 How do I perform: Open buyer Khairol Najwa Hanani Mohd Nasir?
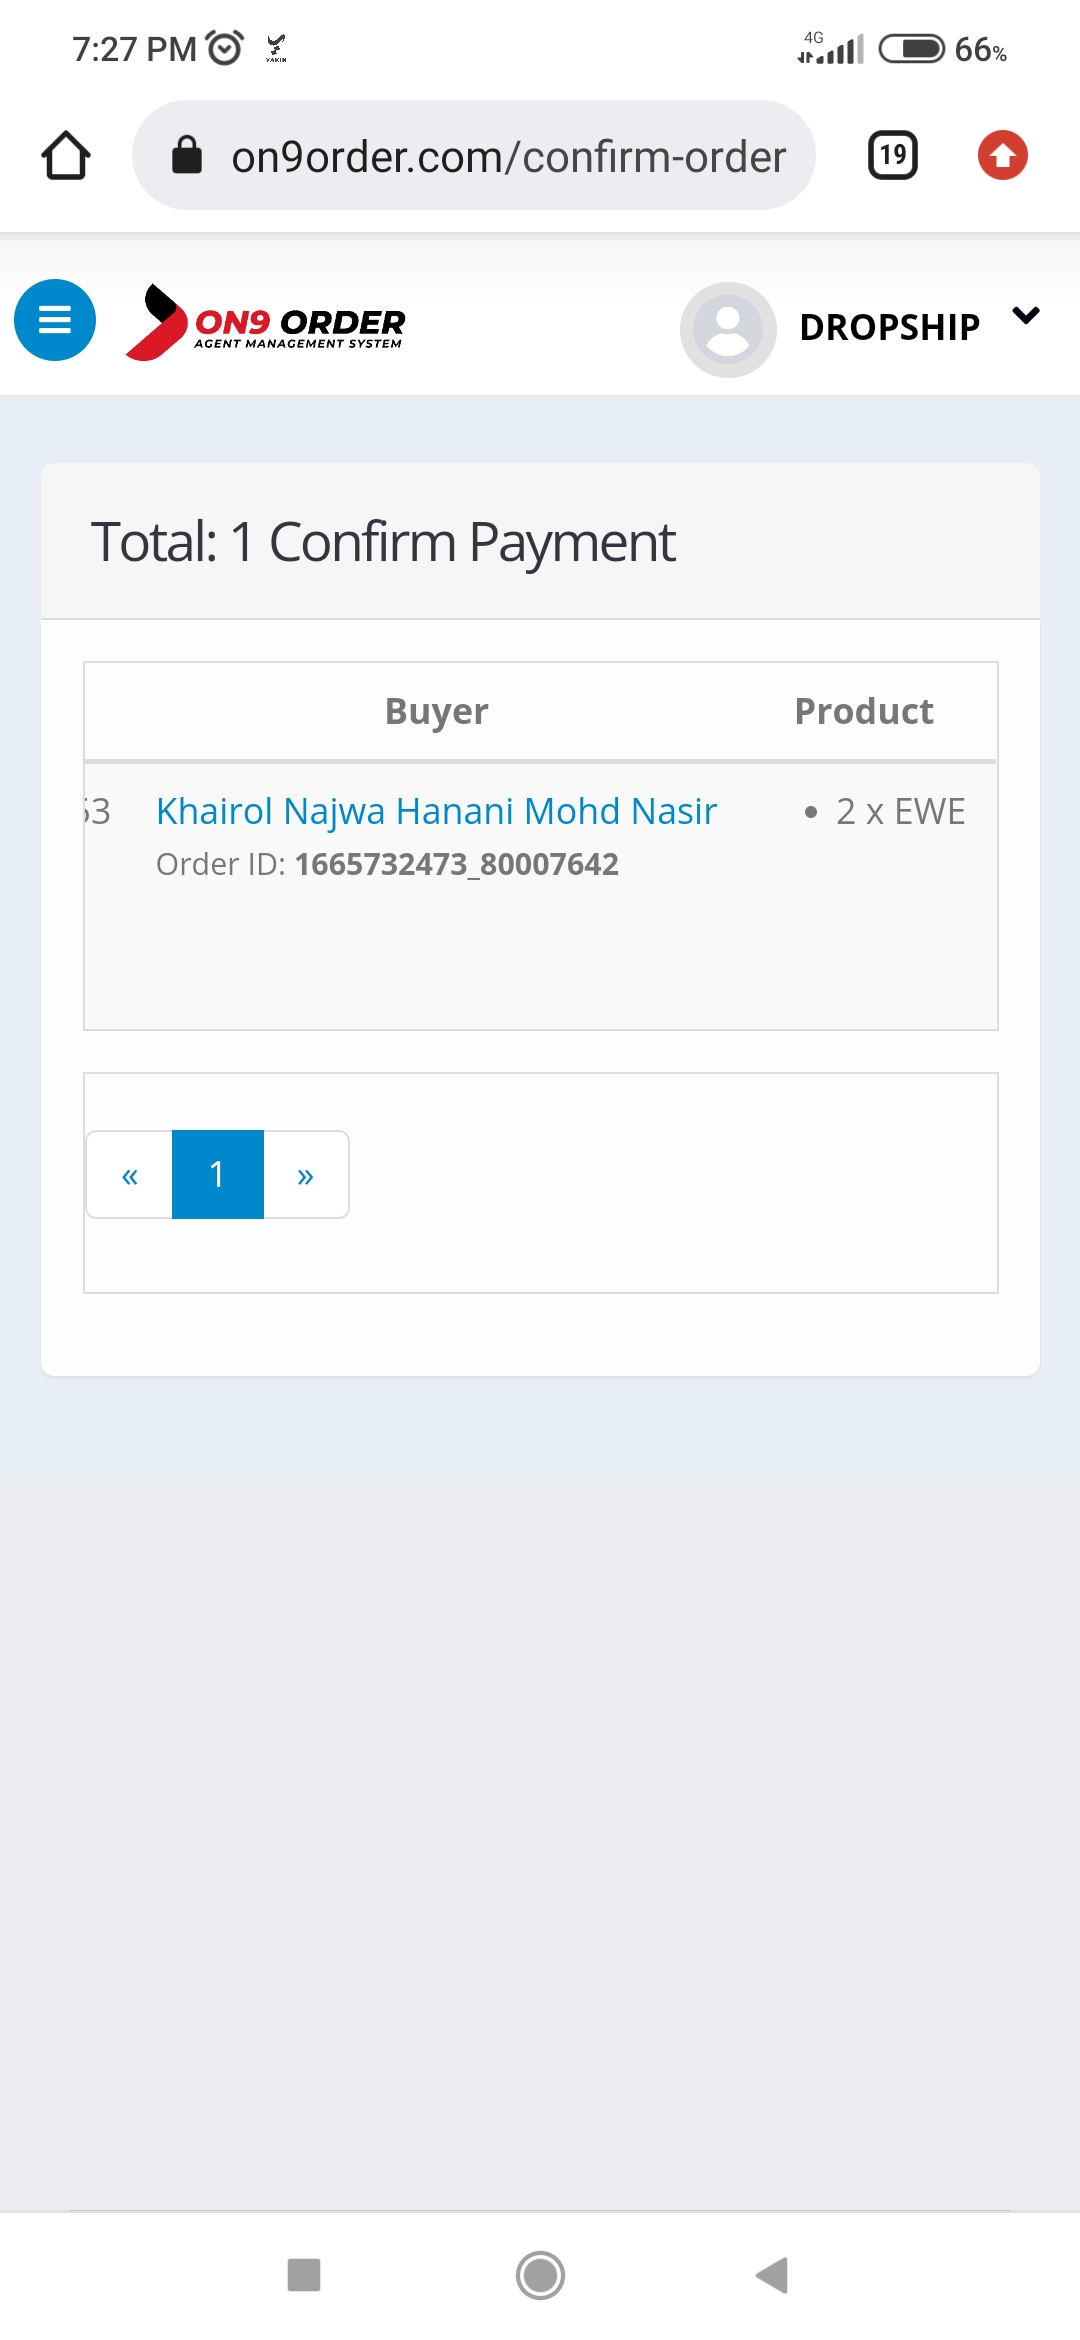[437, 811]
